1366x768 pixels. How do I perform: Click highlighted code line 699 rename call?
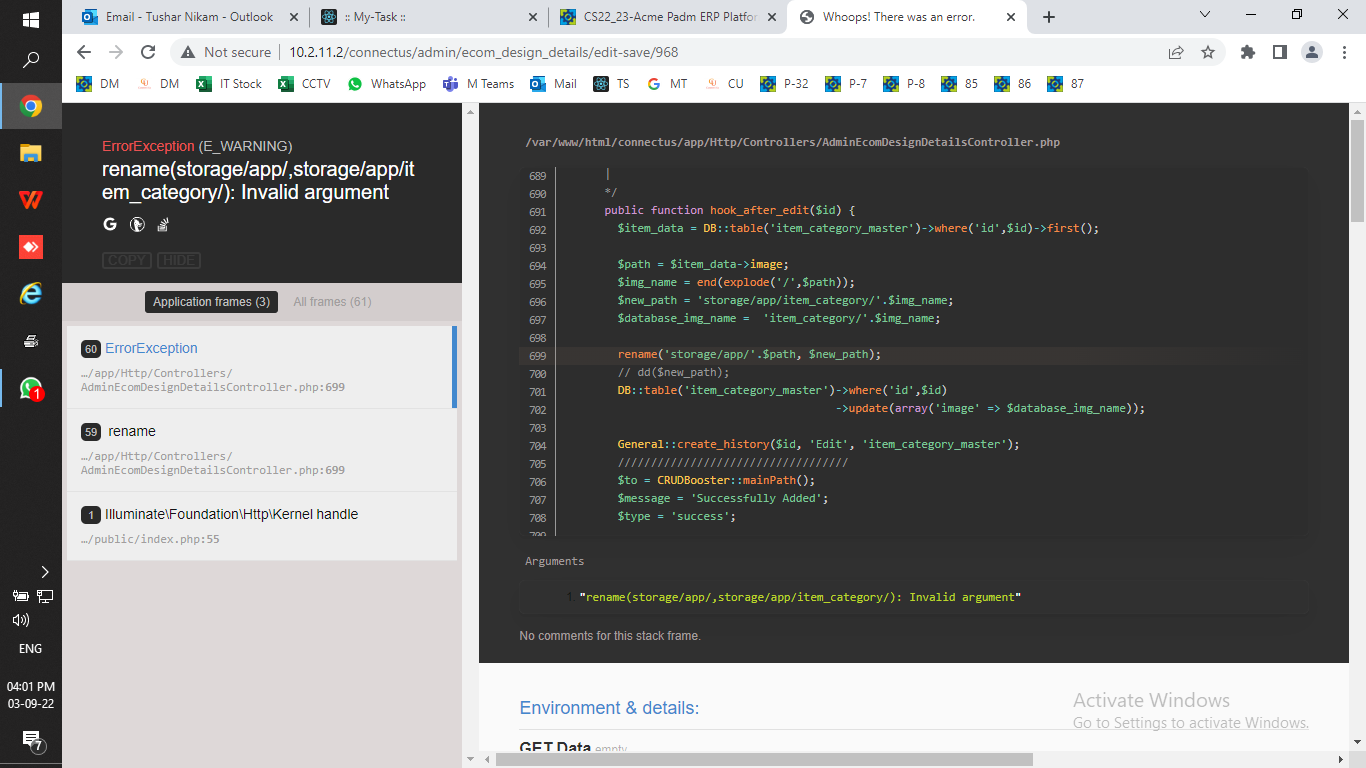(x=748, y=354)
